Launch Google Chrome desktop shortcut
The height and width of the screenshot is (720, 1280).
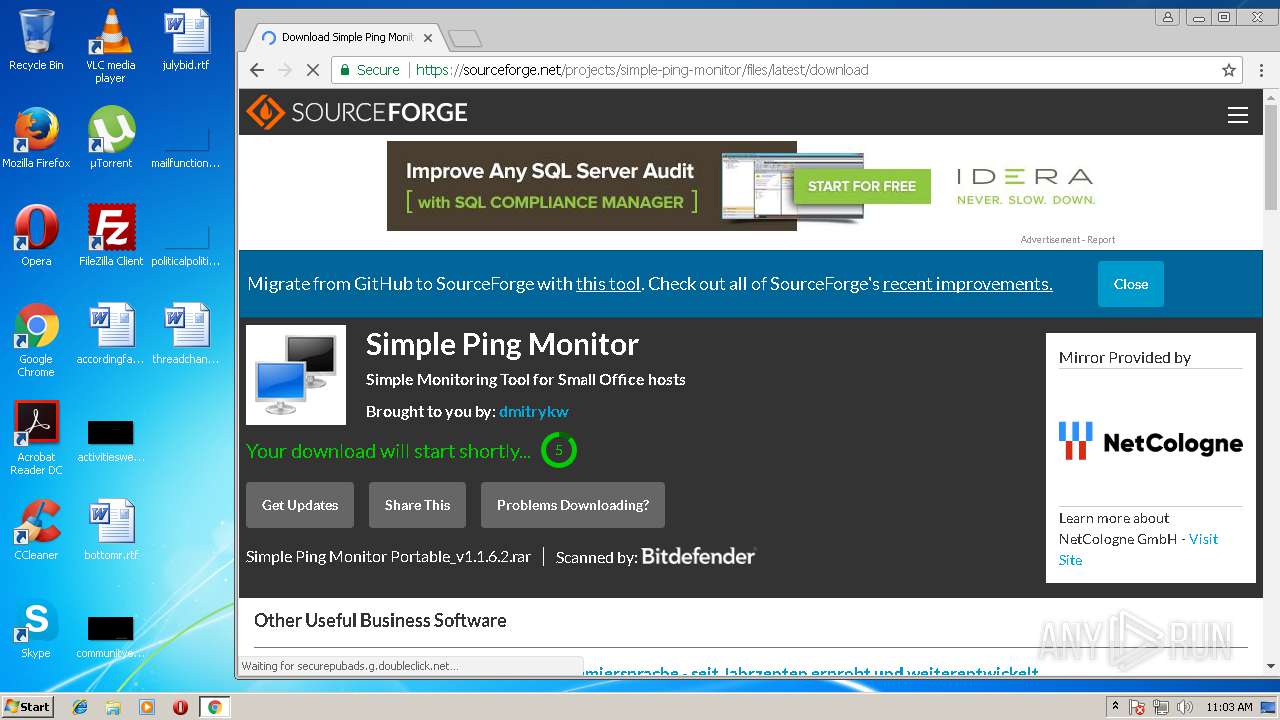(x=36, y=340)
